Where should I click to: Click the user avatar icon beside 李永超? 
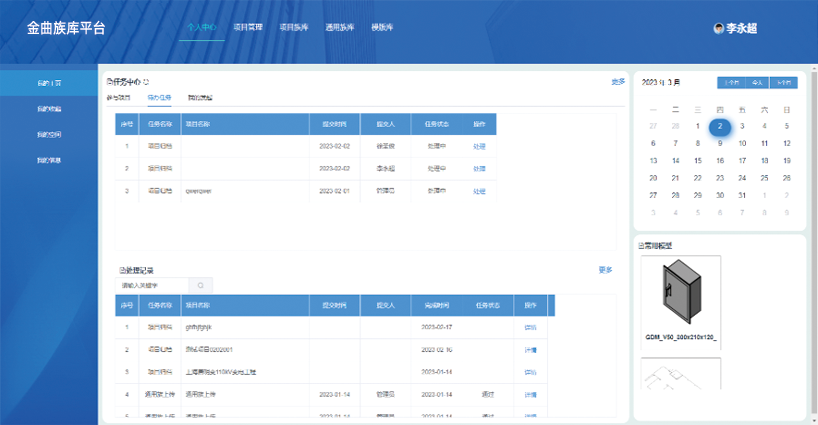point(718,29)
